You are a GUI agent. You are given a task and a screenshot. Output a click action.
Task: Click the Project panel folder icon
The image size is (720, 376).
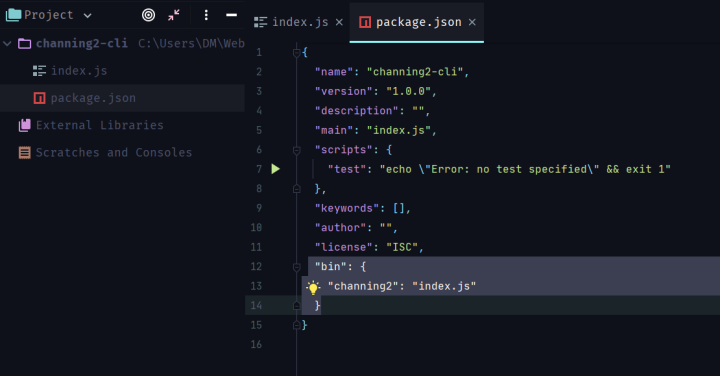13,15
